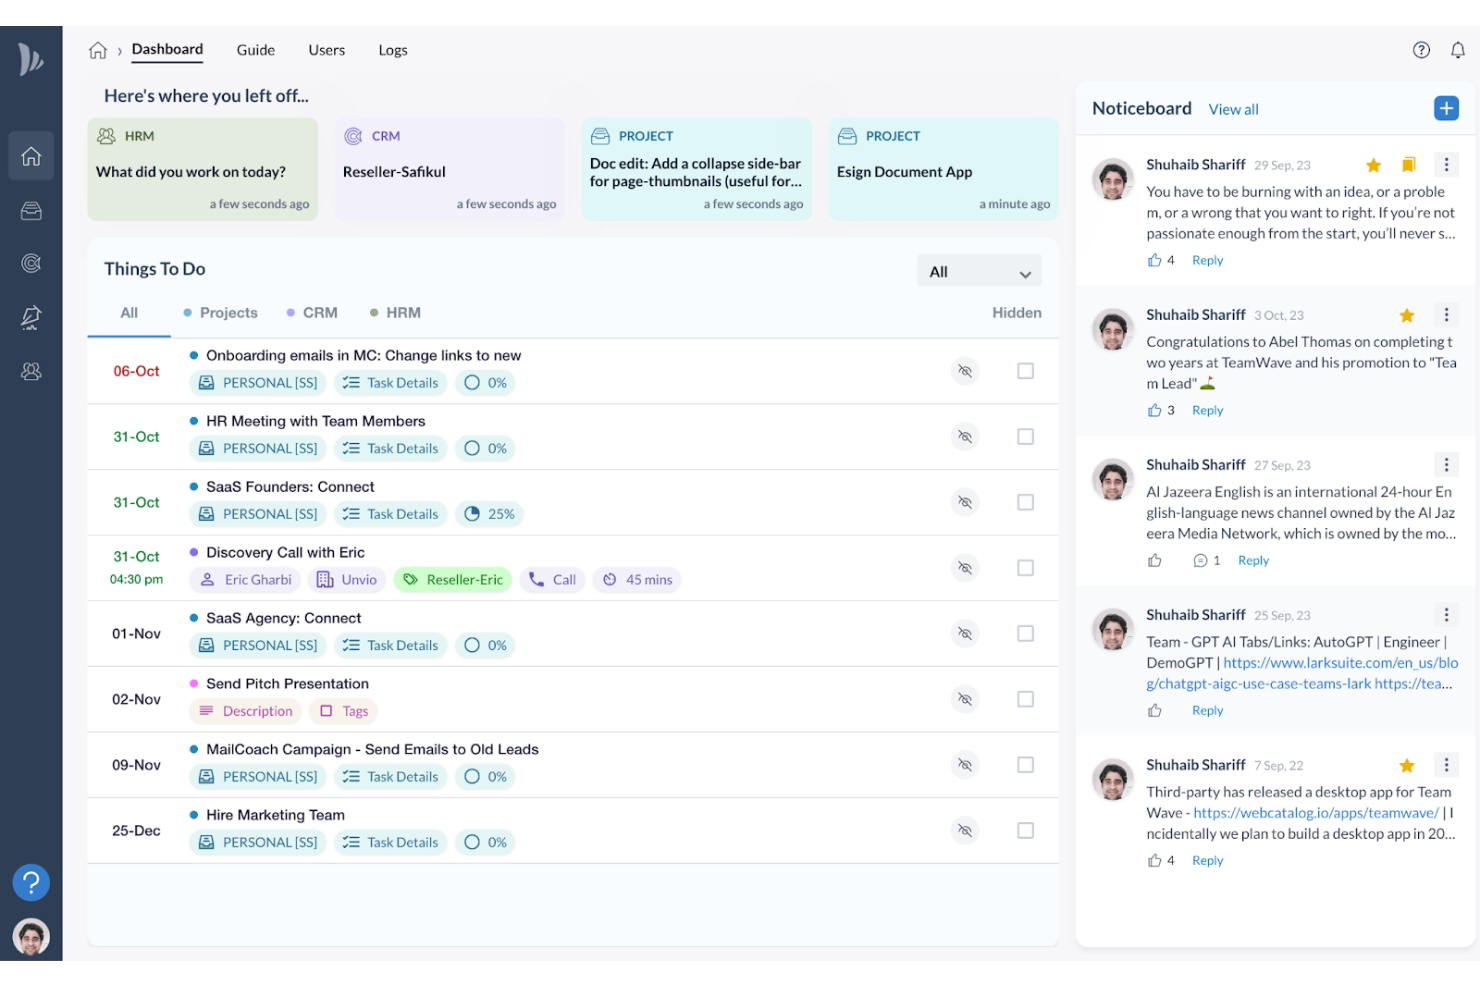Click the webcatalog.io link in the bottom note
The width and height of the screenshot is (1480, 987).
point(1315,812)
